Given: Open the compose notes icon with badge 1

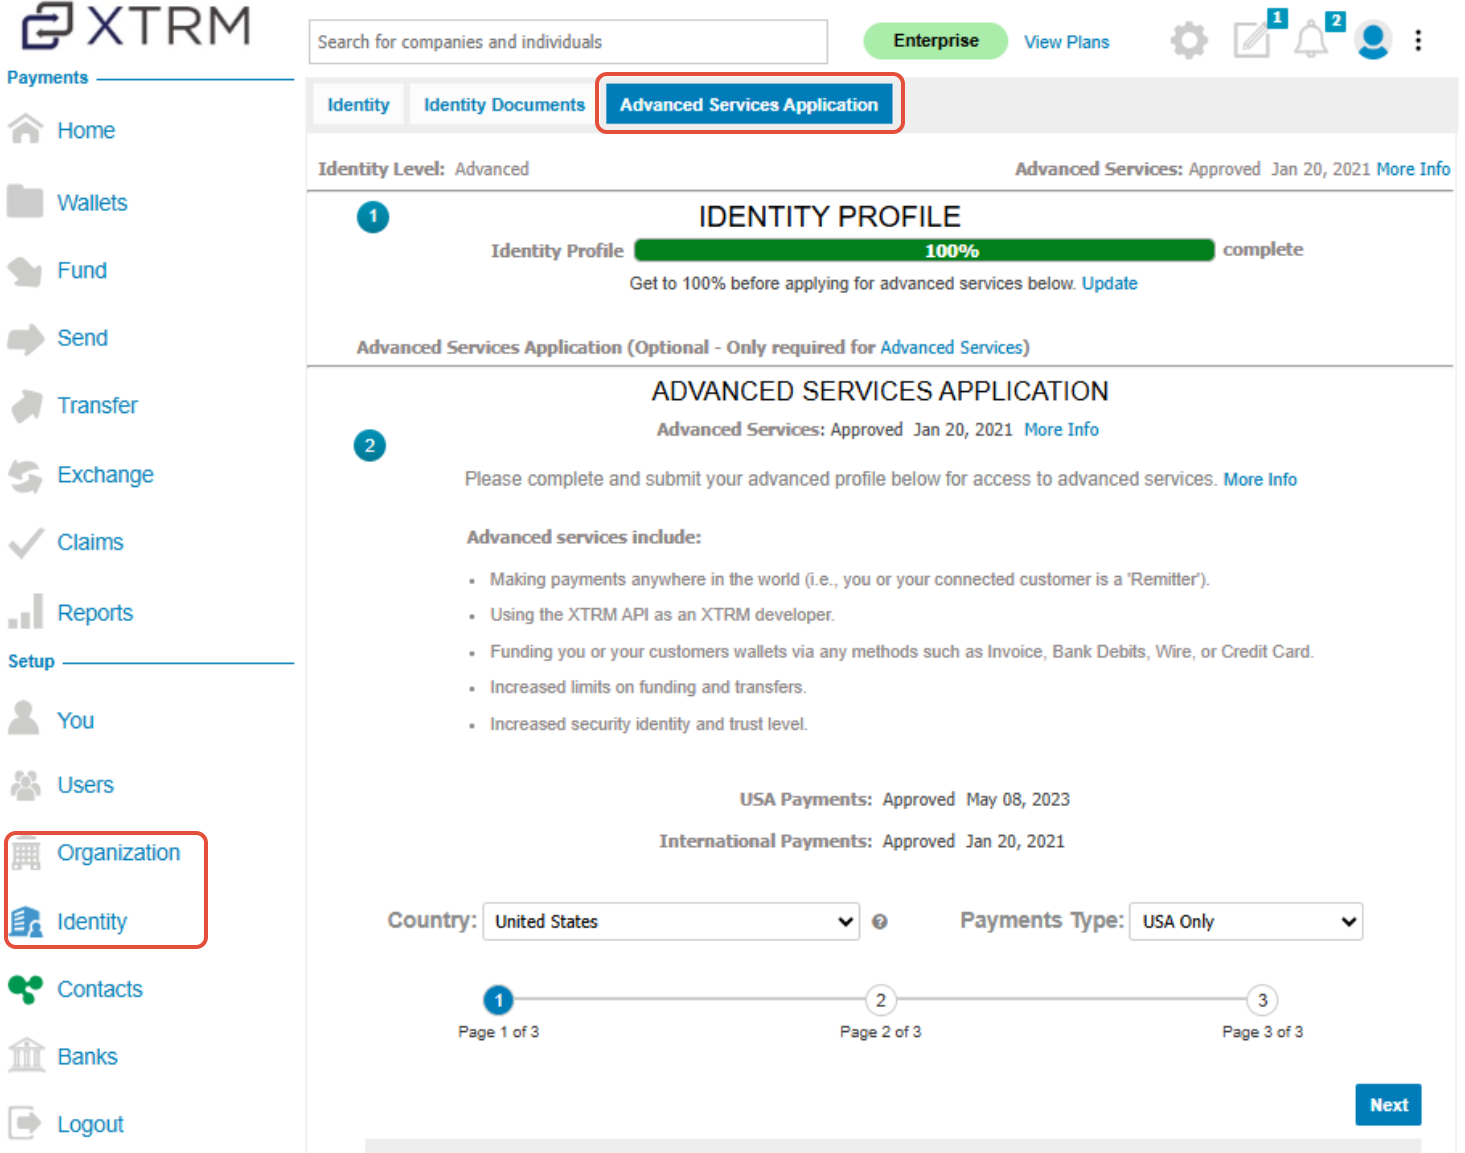Looking at the screenshot, I should pyautogui.click(x=1252, y=40).
